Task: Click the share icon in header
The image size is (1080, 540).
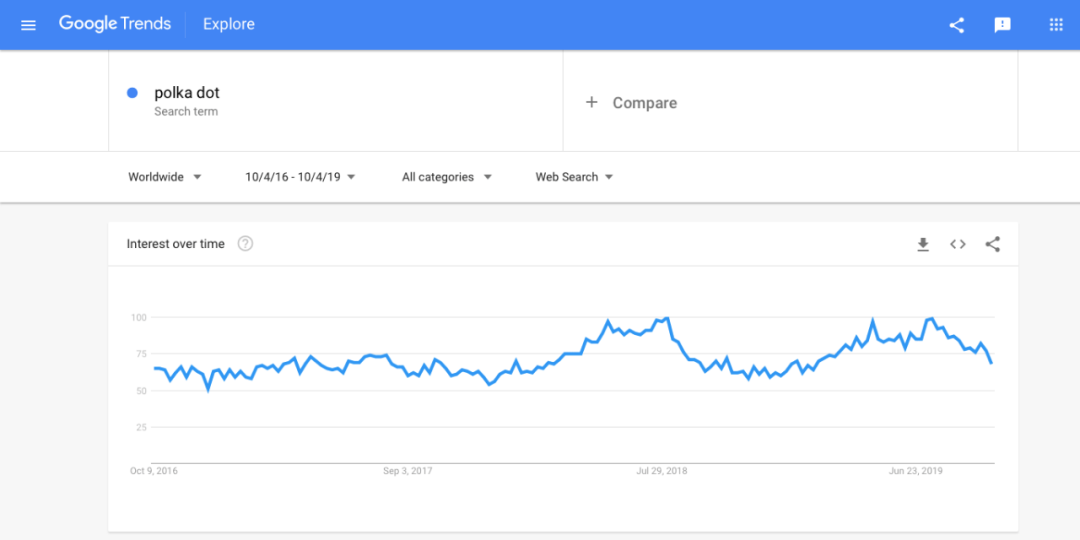Action: (957, 25)
